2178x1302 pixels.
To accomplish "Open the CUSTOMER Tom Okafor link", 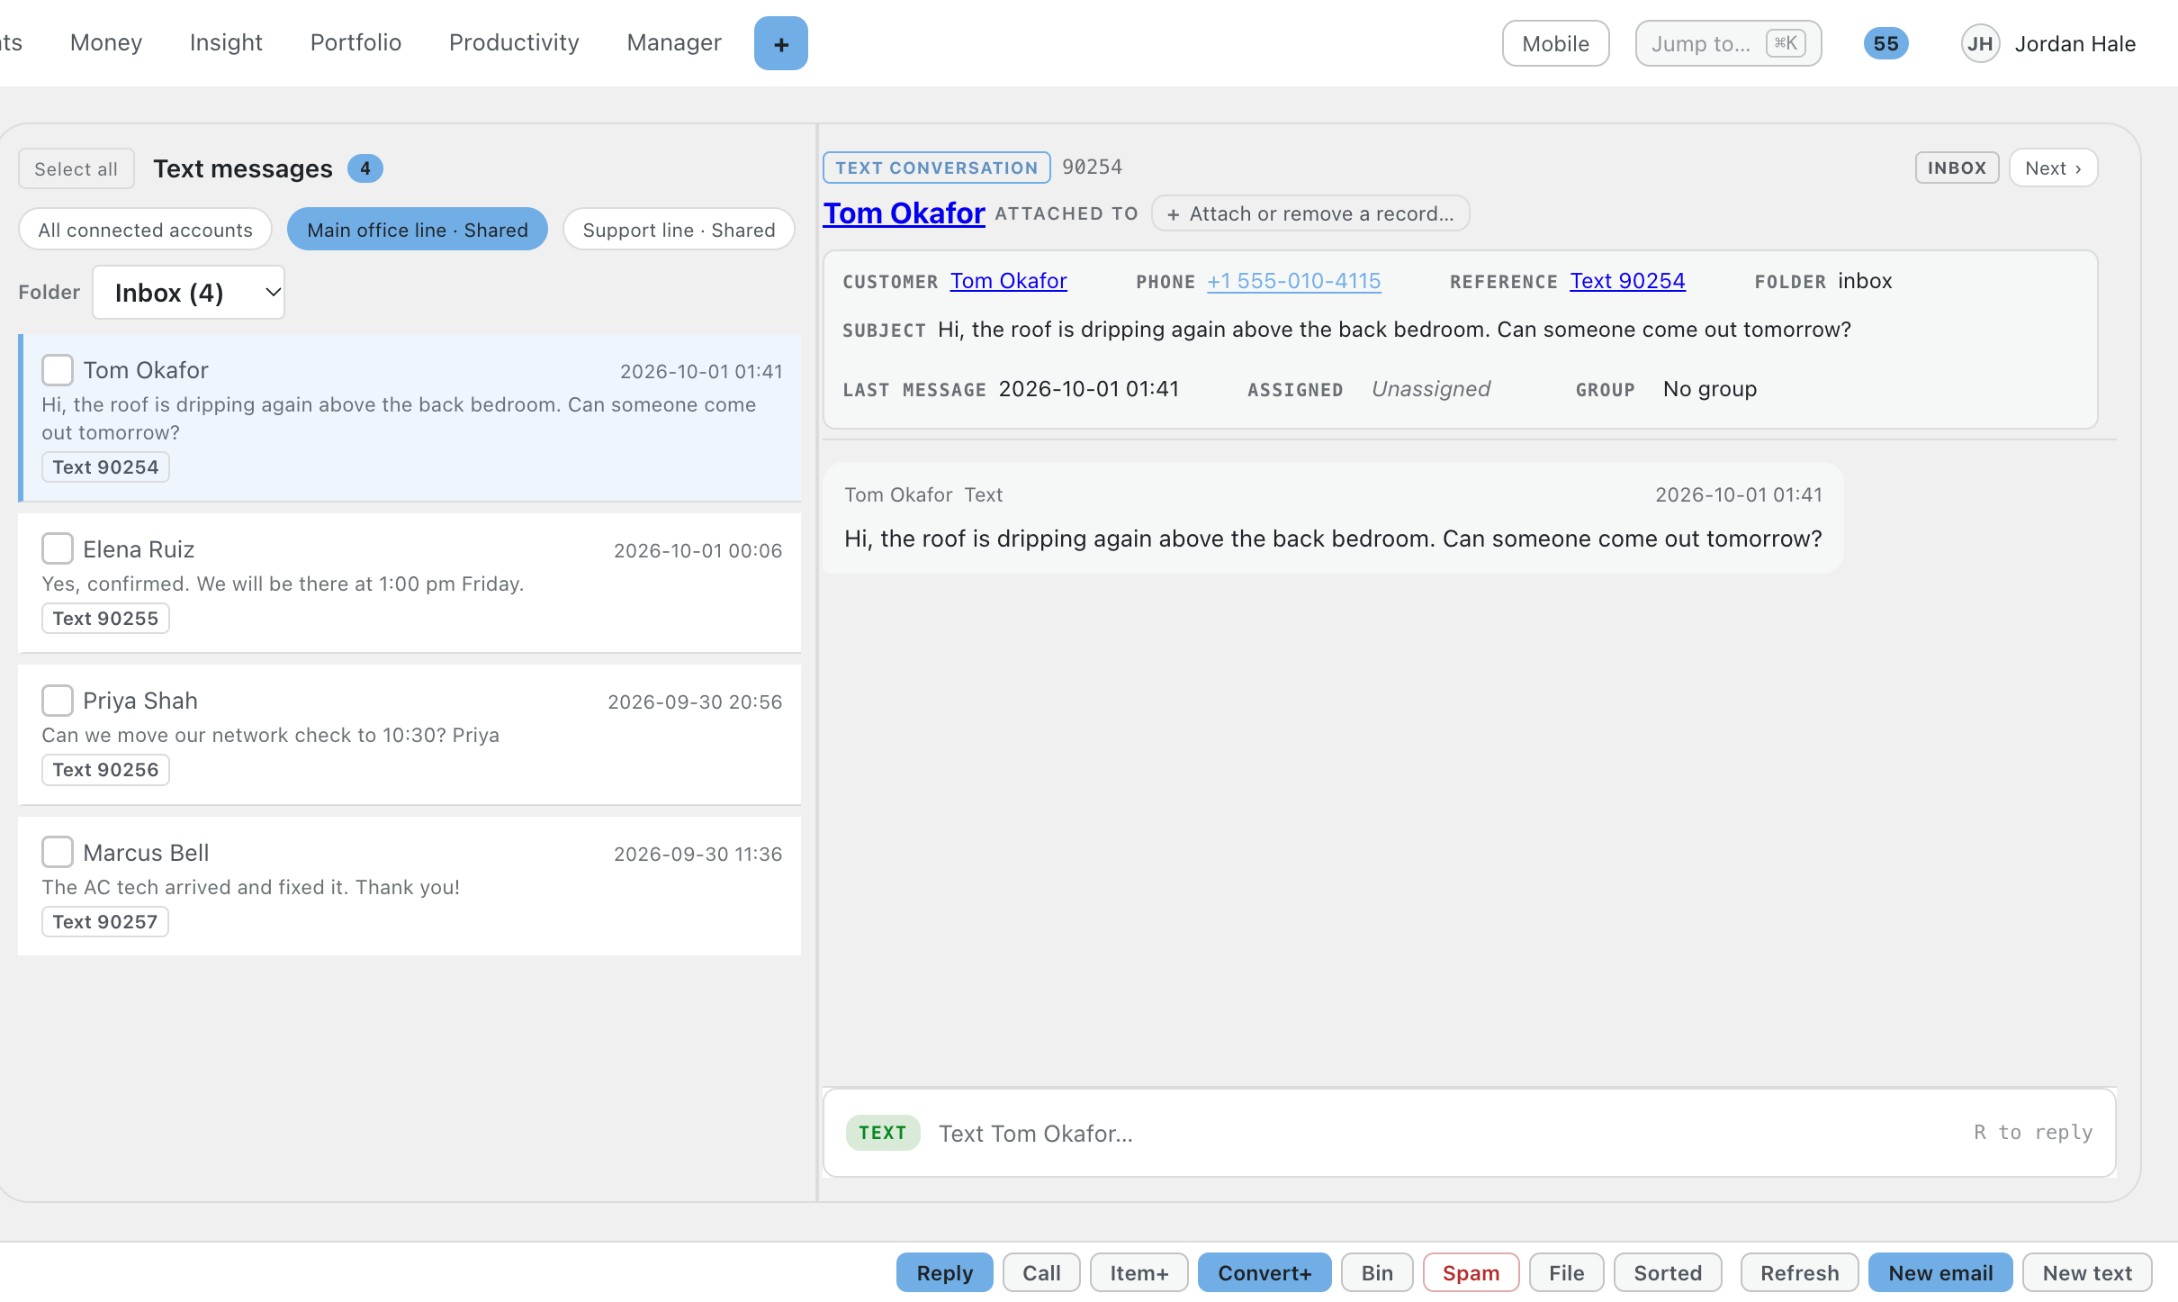I will [1008, 281].
